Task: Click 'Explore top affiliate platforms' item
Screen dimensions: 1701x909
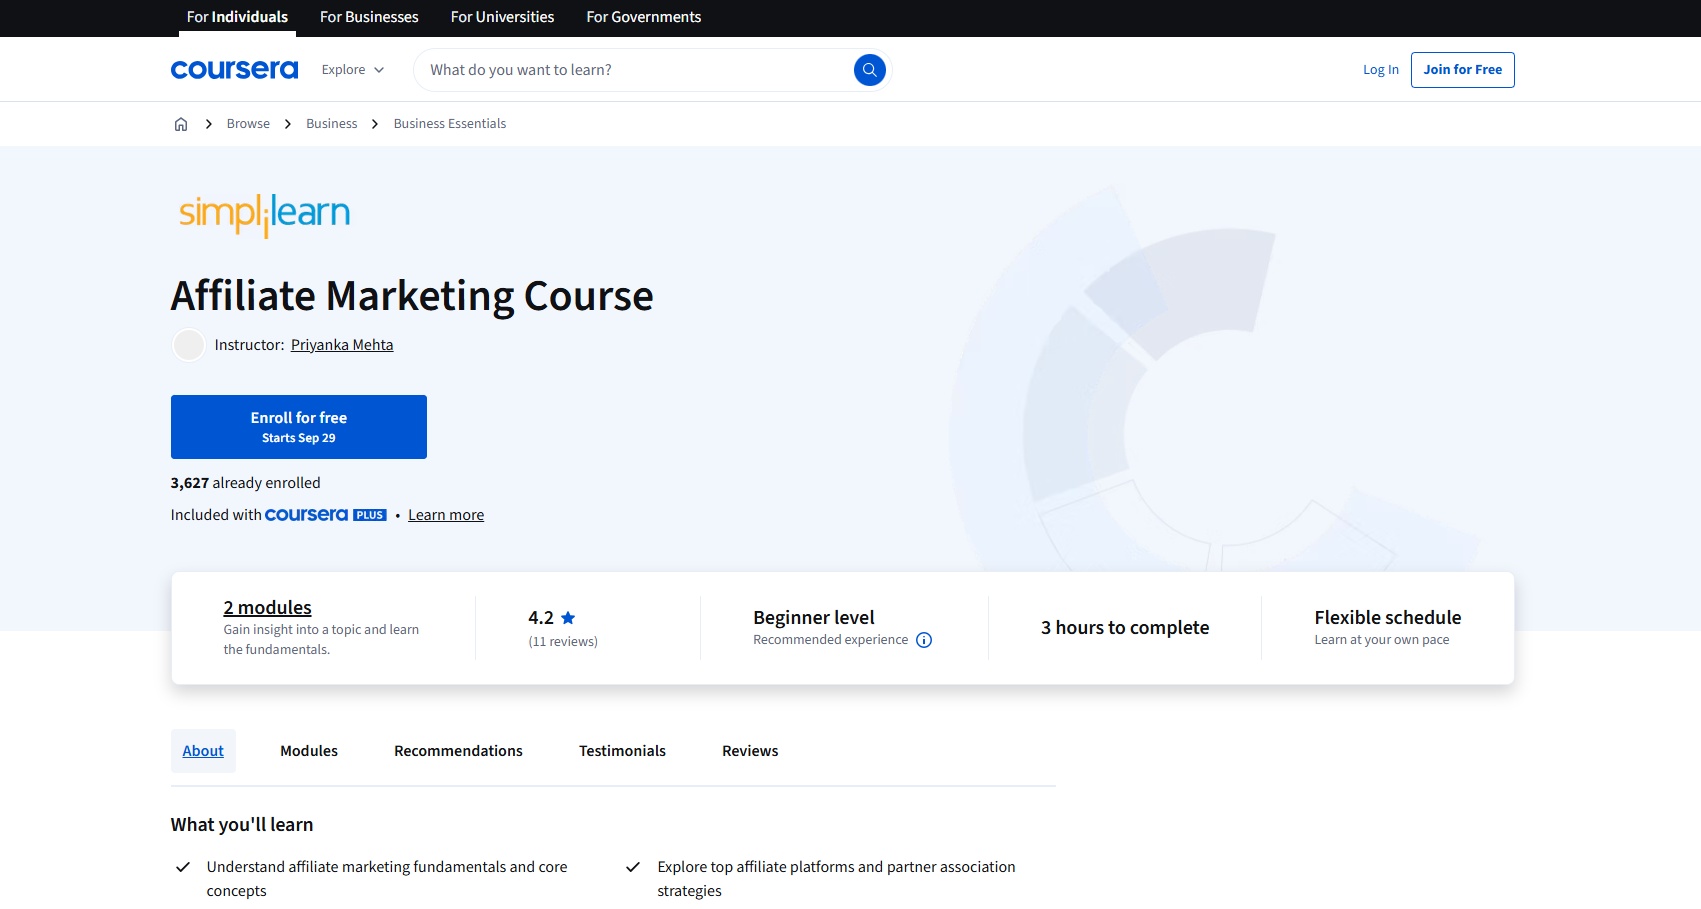Action: click(x=836, y=879)
